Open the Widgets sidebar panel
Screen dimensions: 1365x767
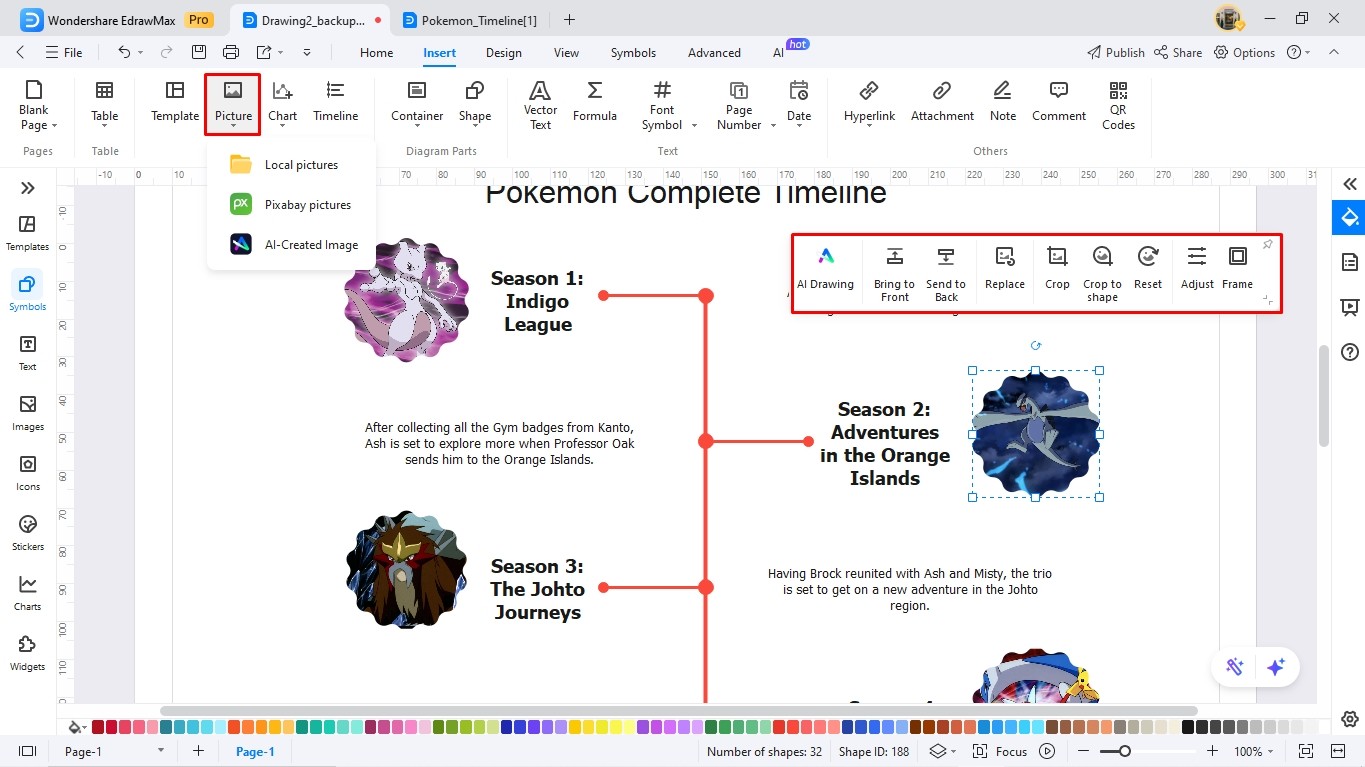tap(28, 653)
